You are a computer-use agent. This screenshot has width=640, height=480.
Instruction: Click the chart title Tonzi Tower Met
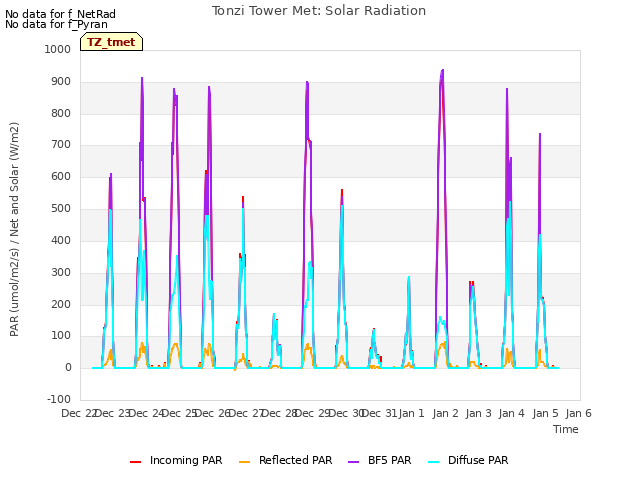pos(319,11)
